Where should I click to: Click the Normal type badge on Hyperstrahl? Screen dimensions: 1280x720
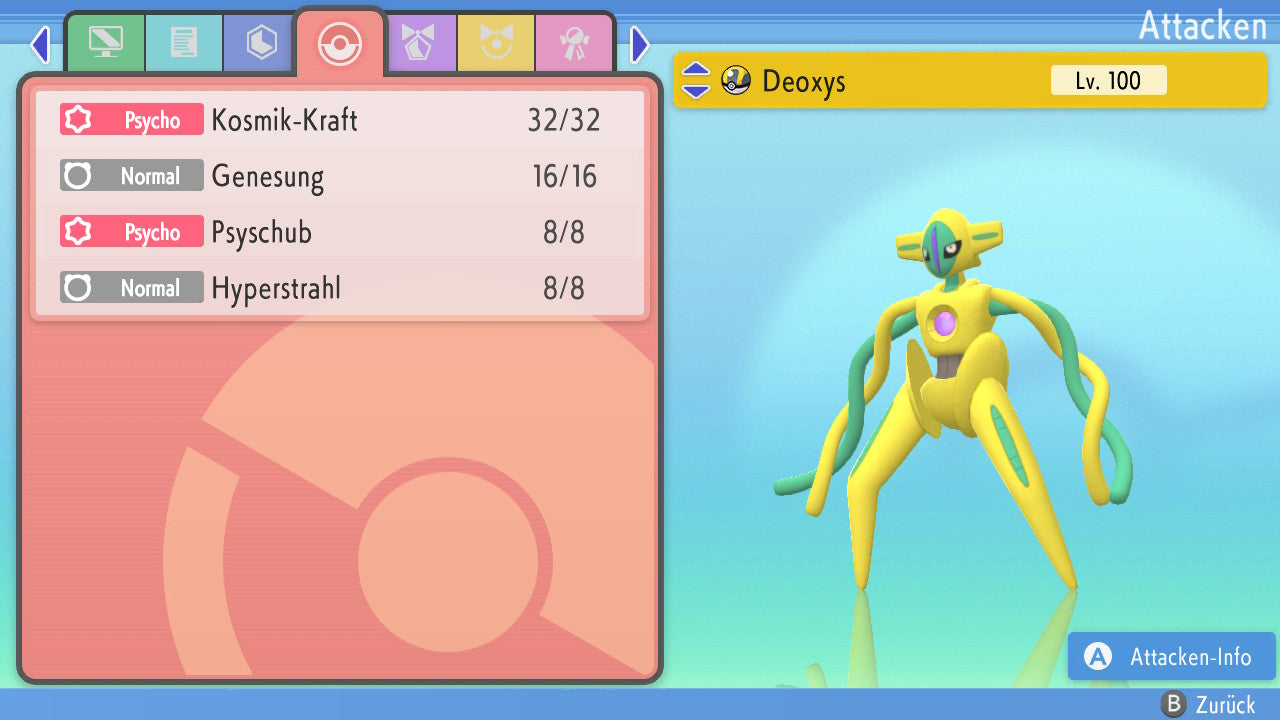(x=132, y=288)
